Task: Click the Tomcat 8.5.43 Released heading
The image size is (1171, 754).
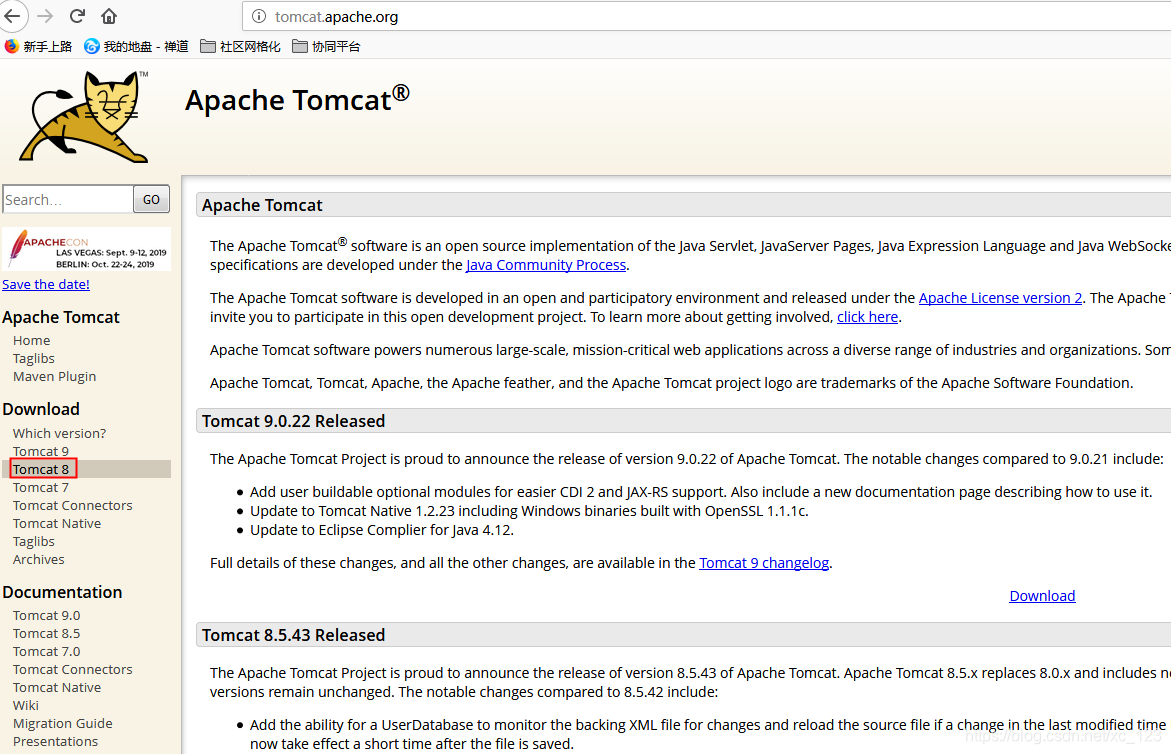Action: [x=293, y=635]
